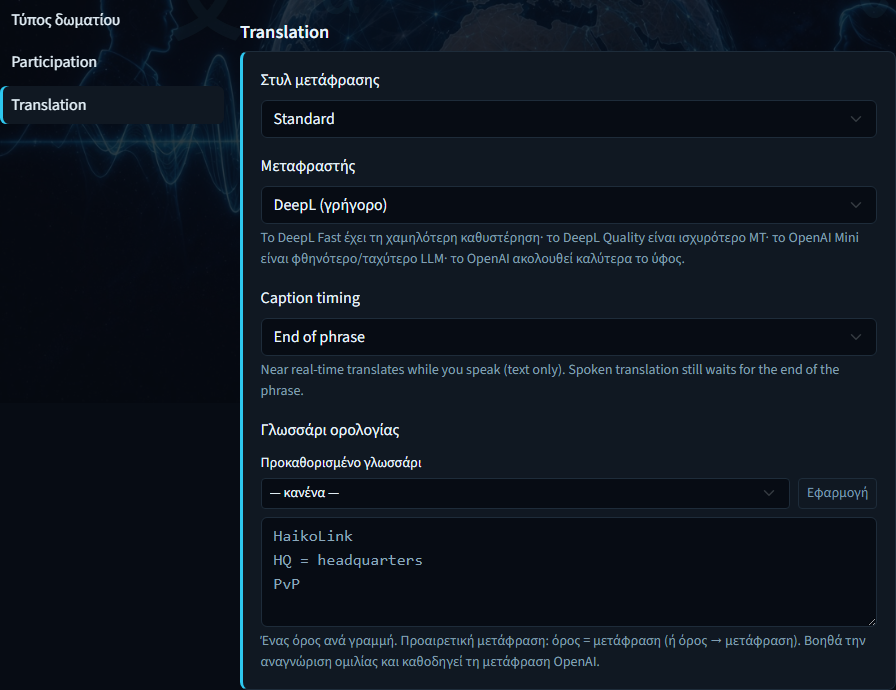The height and width of the screenshot is (690, 896).
Task: Click the chevron arrow beside Standard
Action: [x=855, y=119]
